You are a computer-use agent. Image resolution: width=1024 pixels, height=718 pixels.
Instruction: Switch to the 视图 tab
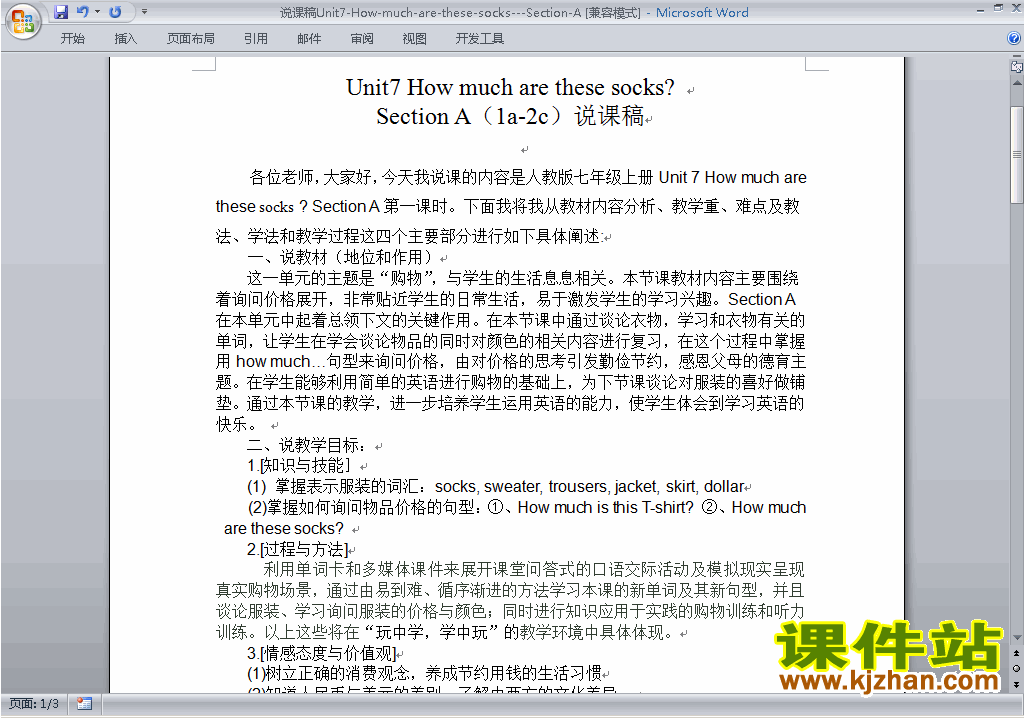415,39
